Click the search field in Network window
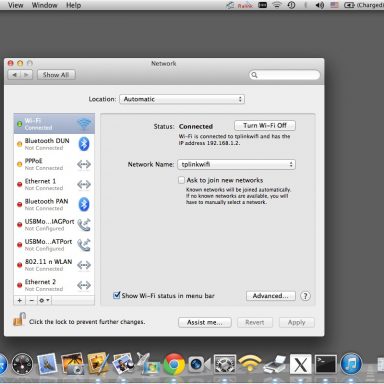384x384 pixels. pos(284,75)
